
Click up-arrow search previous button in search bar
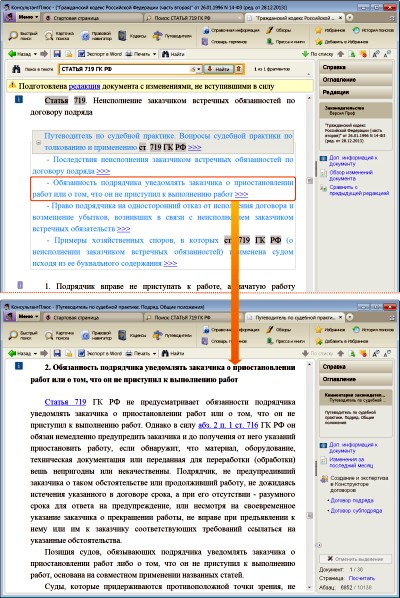coord(239,69)
